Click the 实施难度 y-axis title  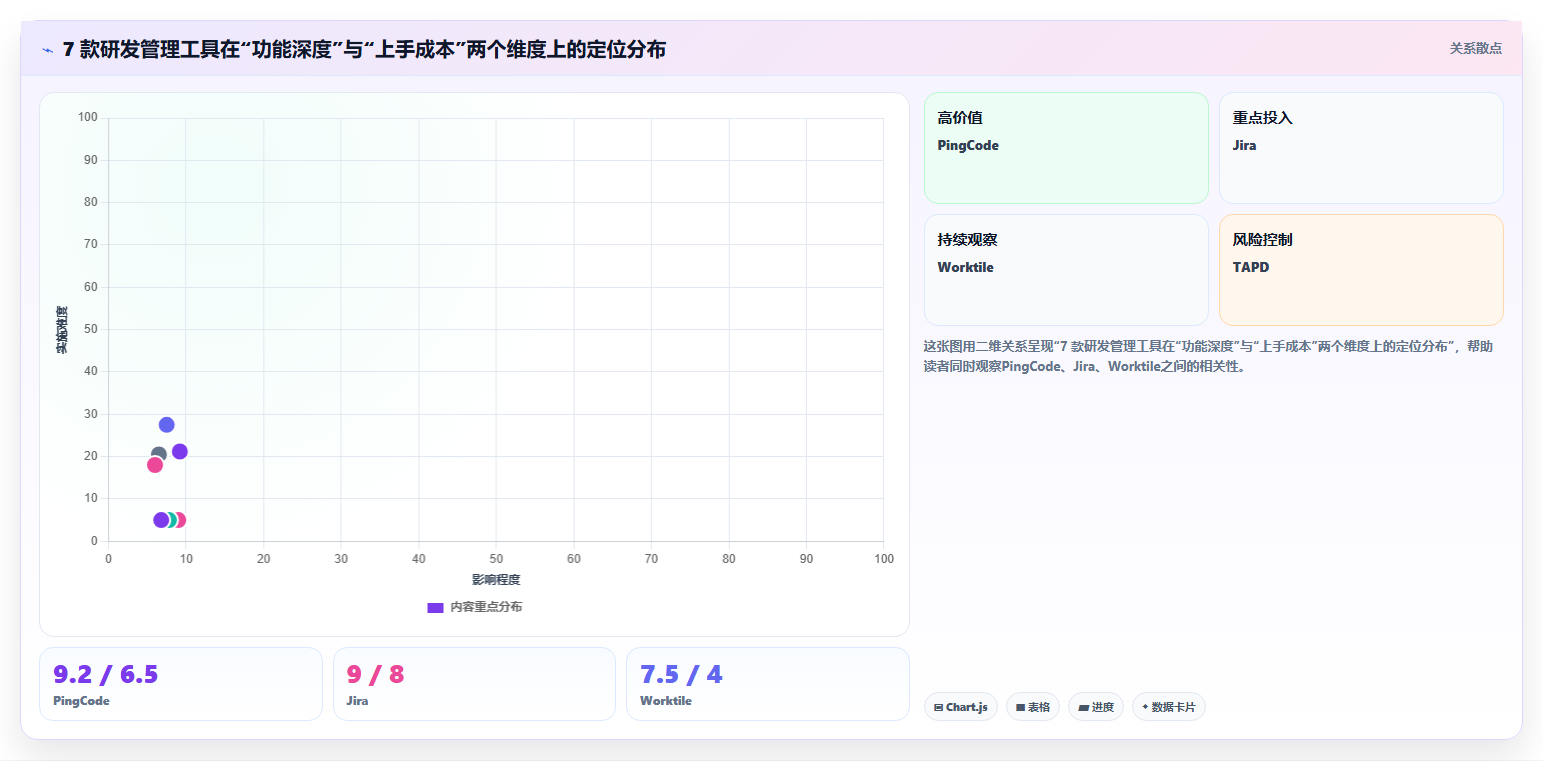(x=62, y=330)
